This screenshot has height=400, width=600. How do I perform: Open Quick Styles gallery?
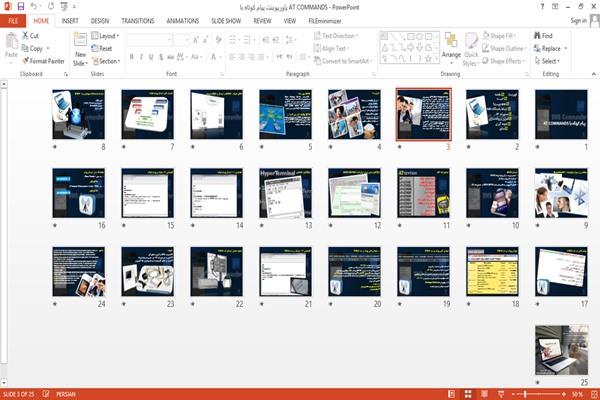tap(471, 49)
